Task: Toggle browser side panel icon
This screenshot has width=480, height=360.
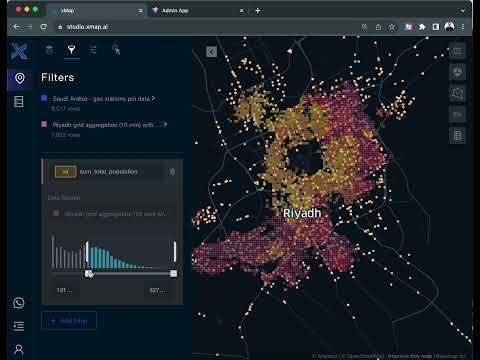Action: (436, 27)
